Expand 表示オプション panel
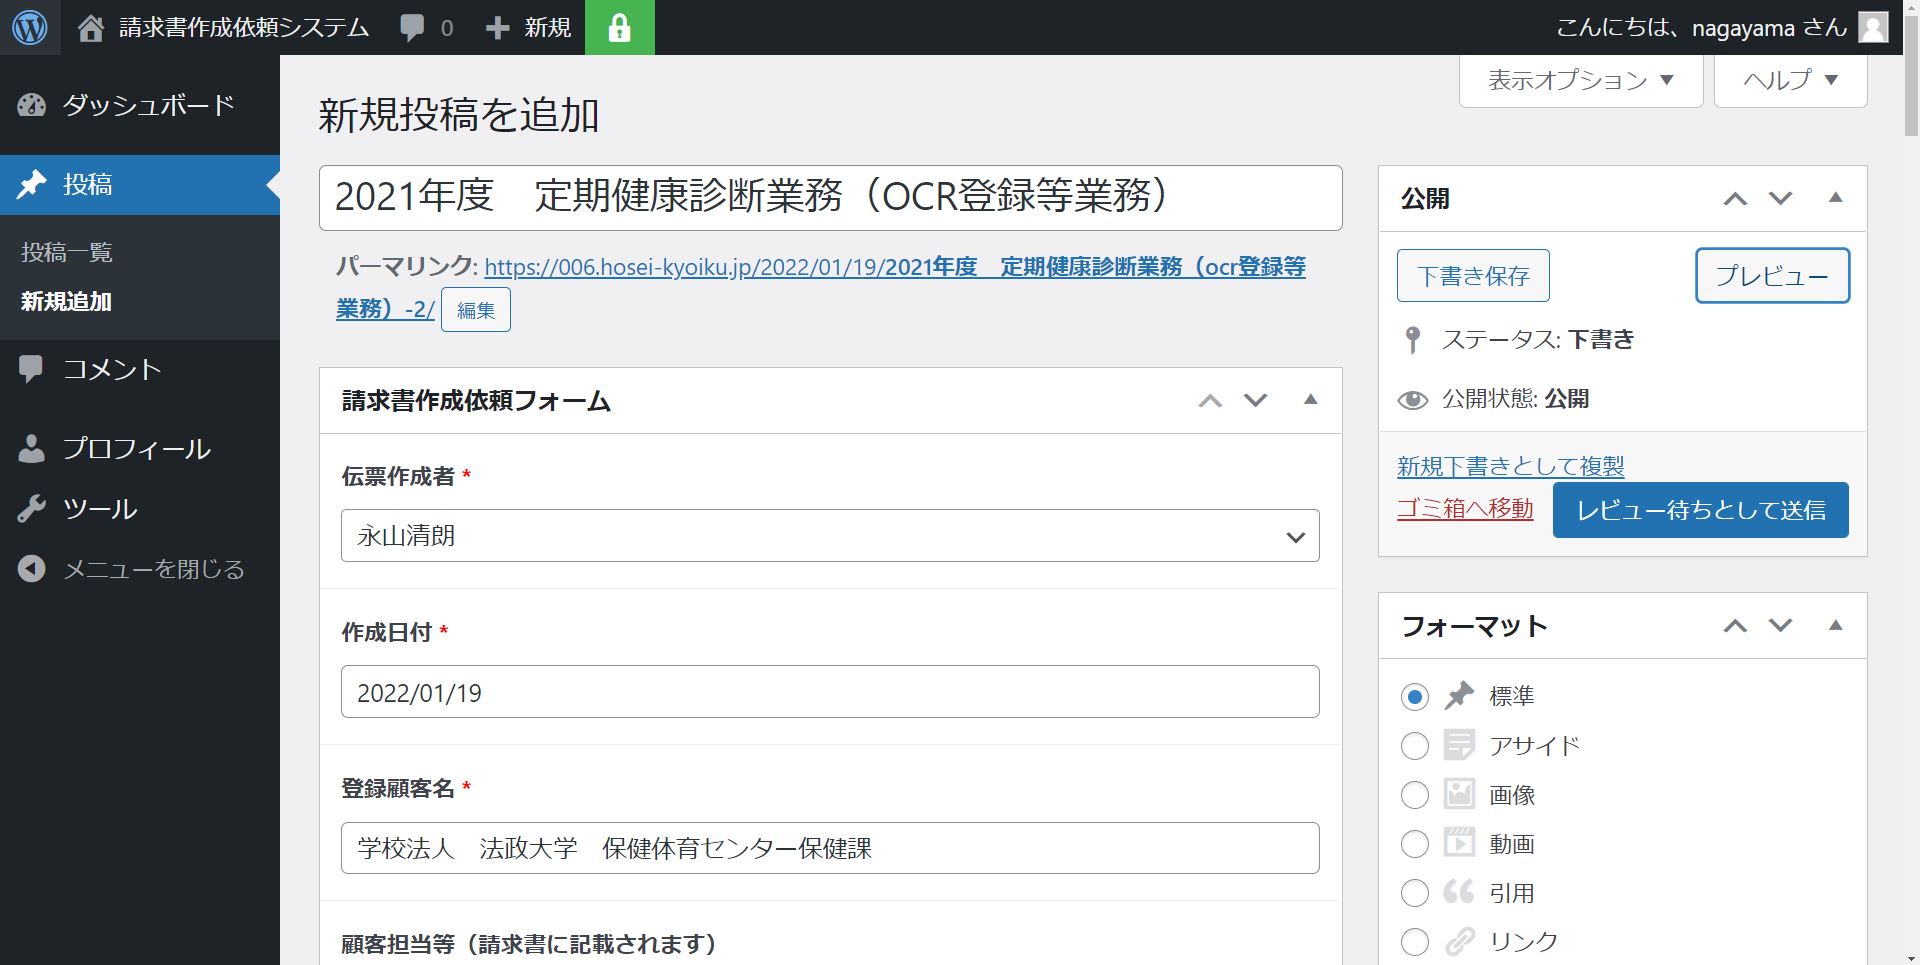 click(x=1580, y=80)
